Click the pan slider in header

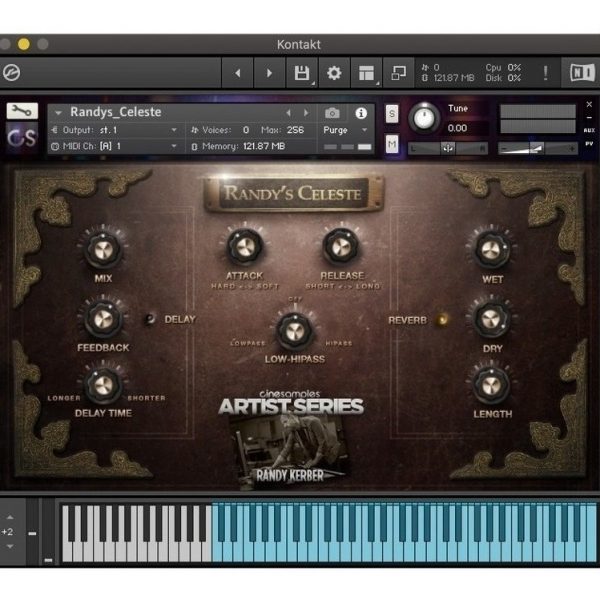coord(448,148)
